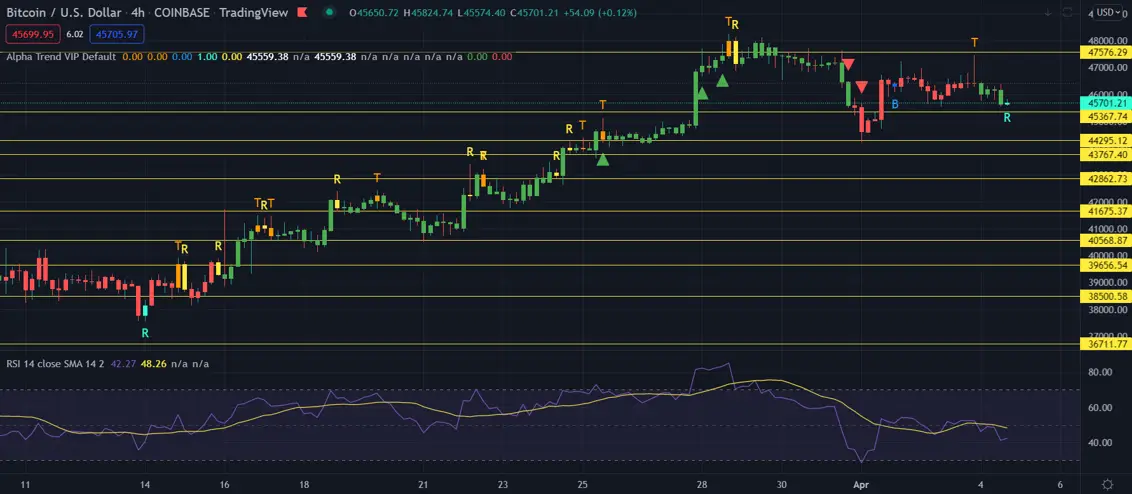This screenshot has height=494, width=1132.
Task: Click the blue B signal marker
Action: (x=895, y=104)
